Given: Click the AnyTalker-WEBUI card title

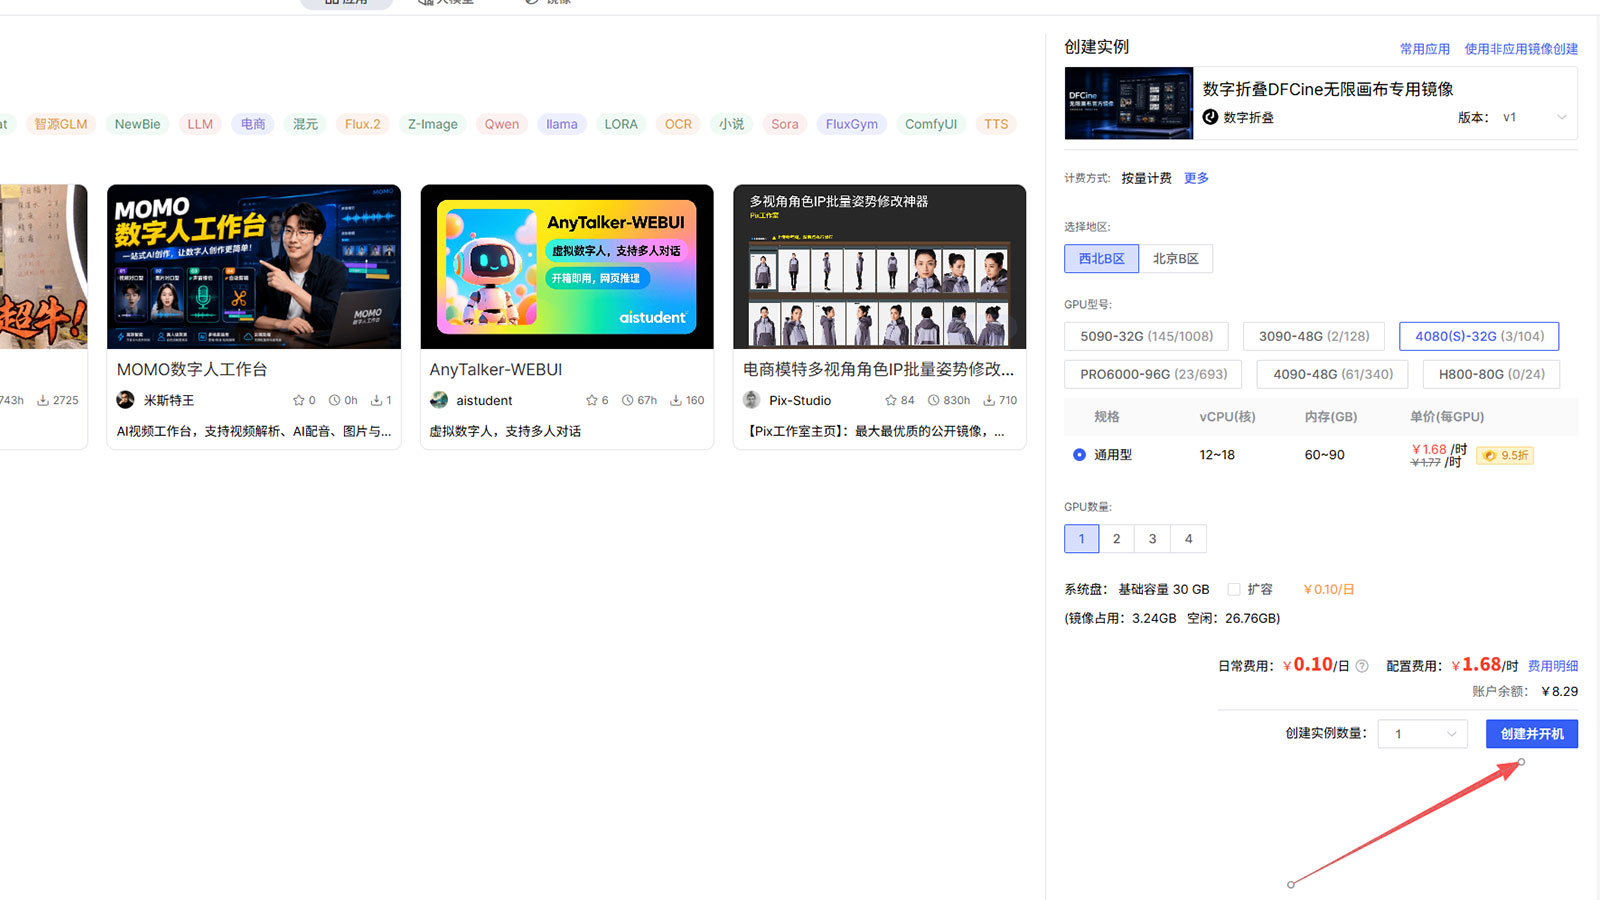Looking at the screenshot, I should pos(496,370).
